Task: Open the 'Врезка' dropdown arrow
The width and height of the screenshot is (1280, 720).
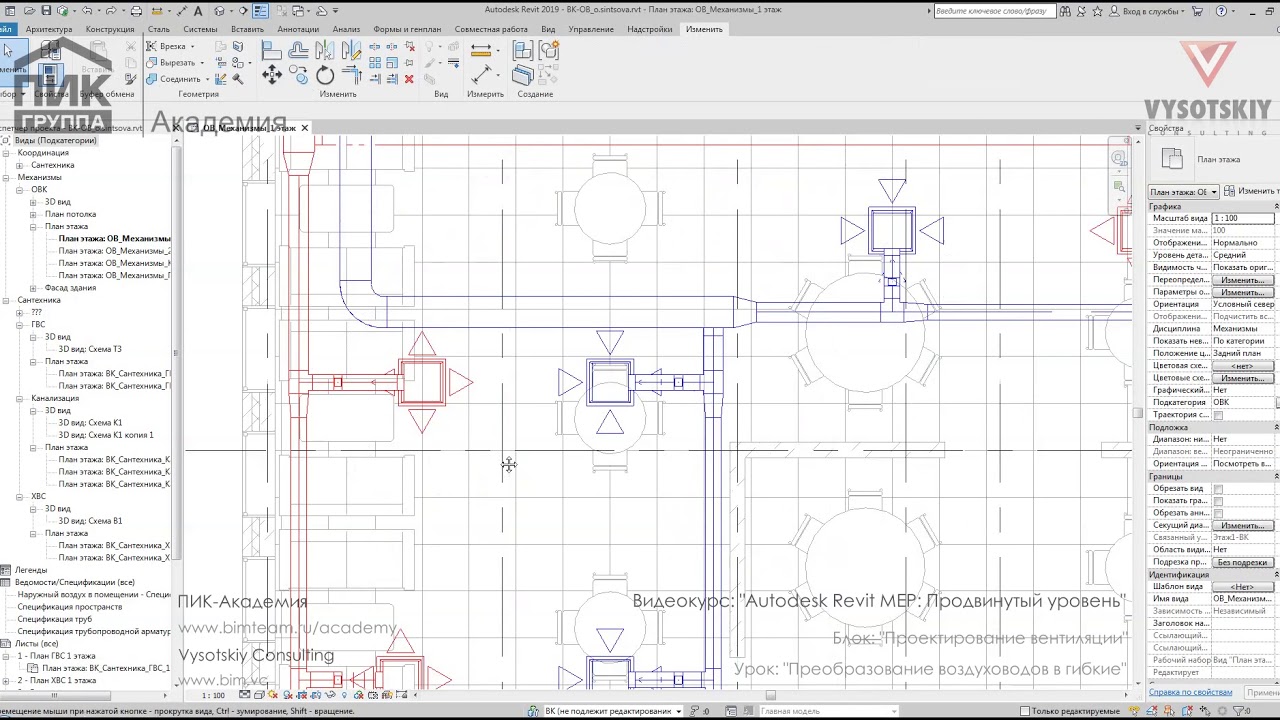Action: tap(192, 46)
